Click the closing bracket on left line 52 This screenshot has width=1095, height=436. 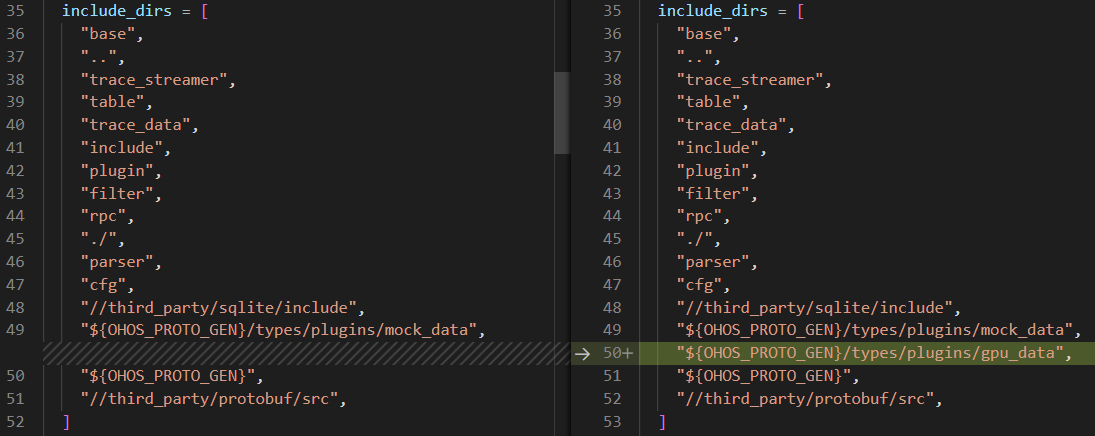(66, 421)
